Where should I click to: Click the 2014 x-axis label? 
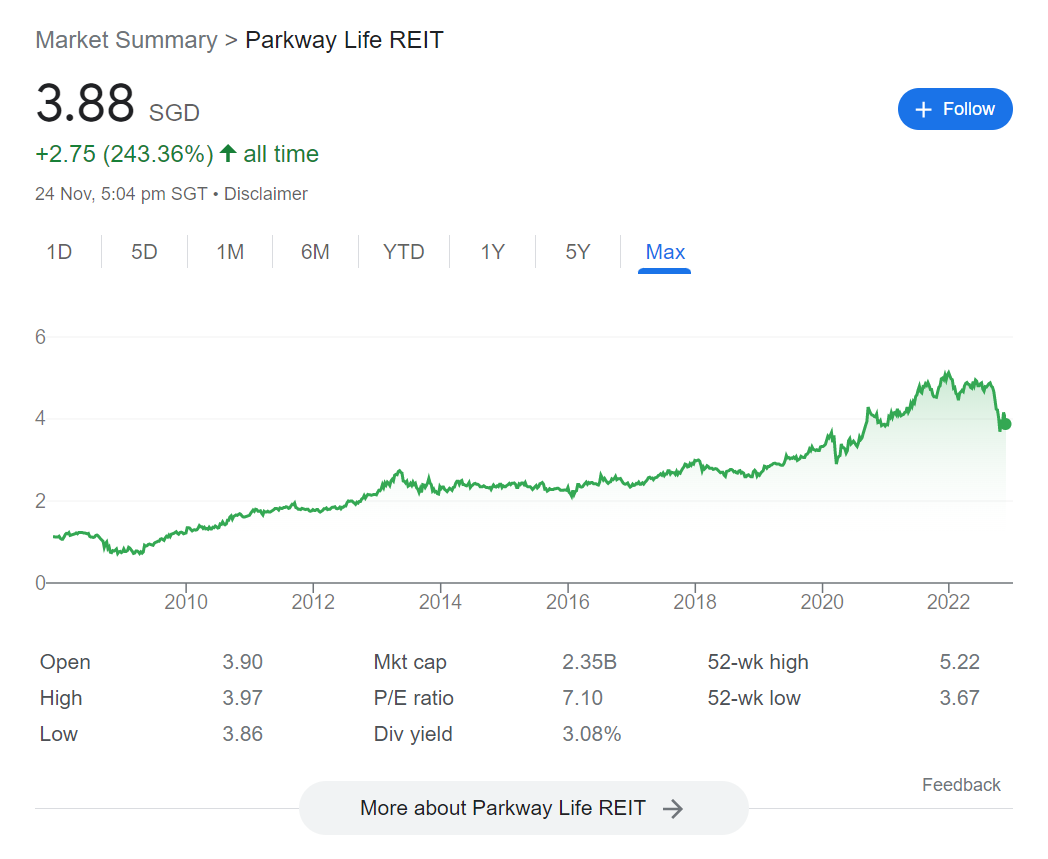point(440,602)
